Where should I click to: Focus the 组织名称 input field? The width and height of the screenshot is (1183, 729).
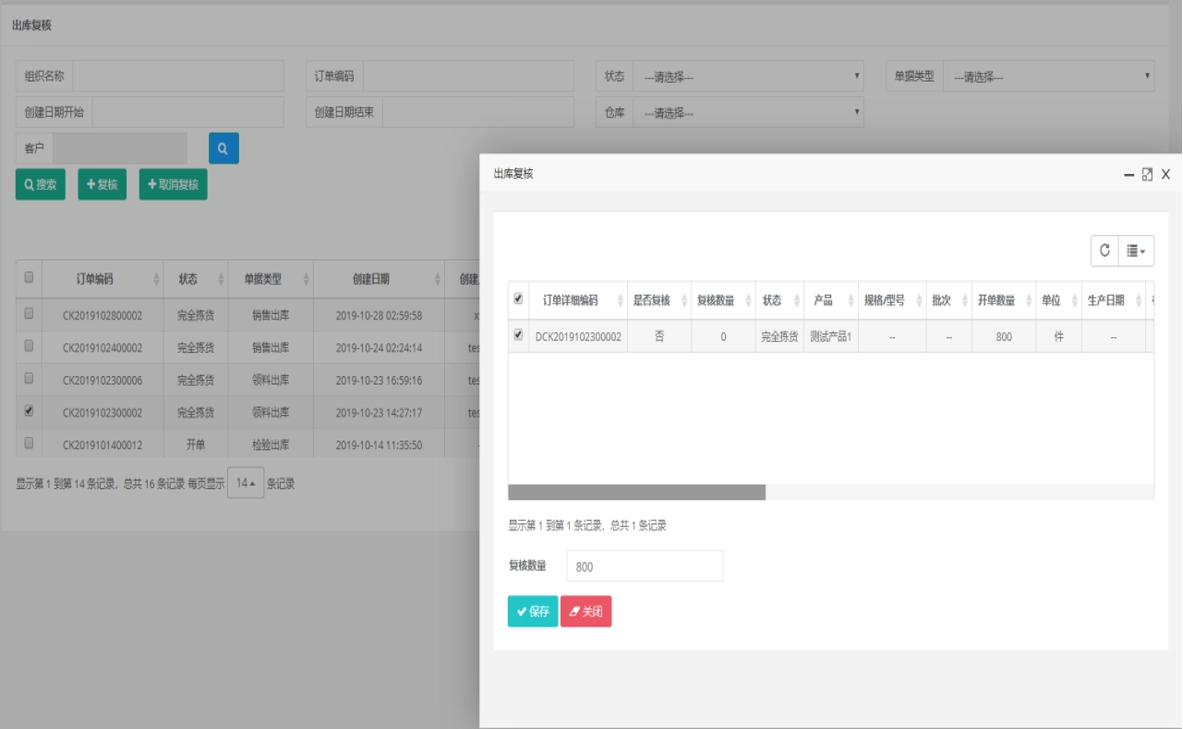pos(178,76)
